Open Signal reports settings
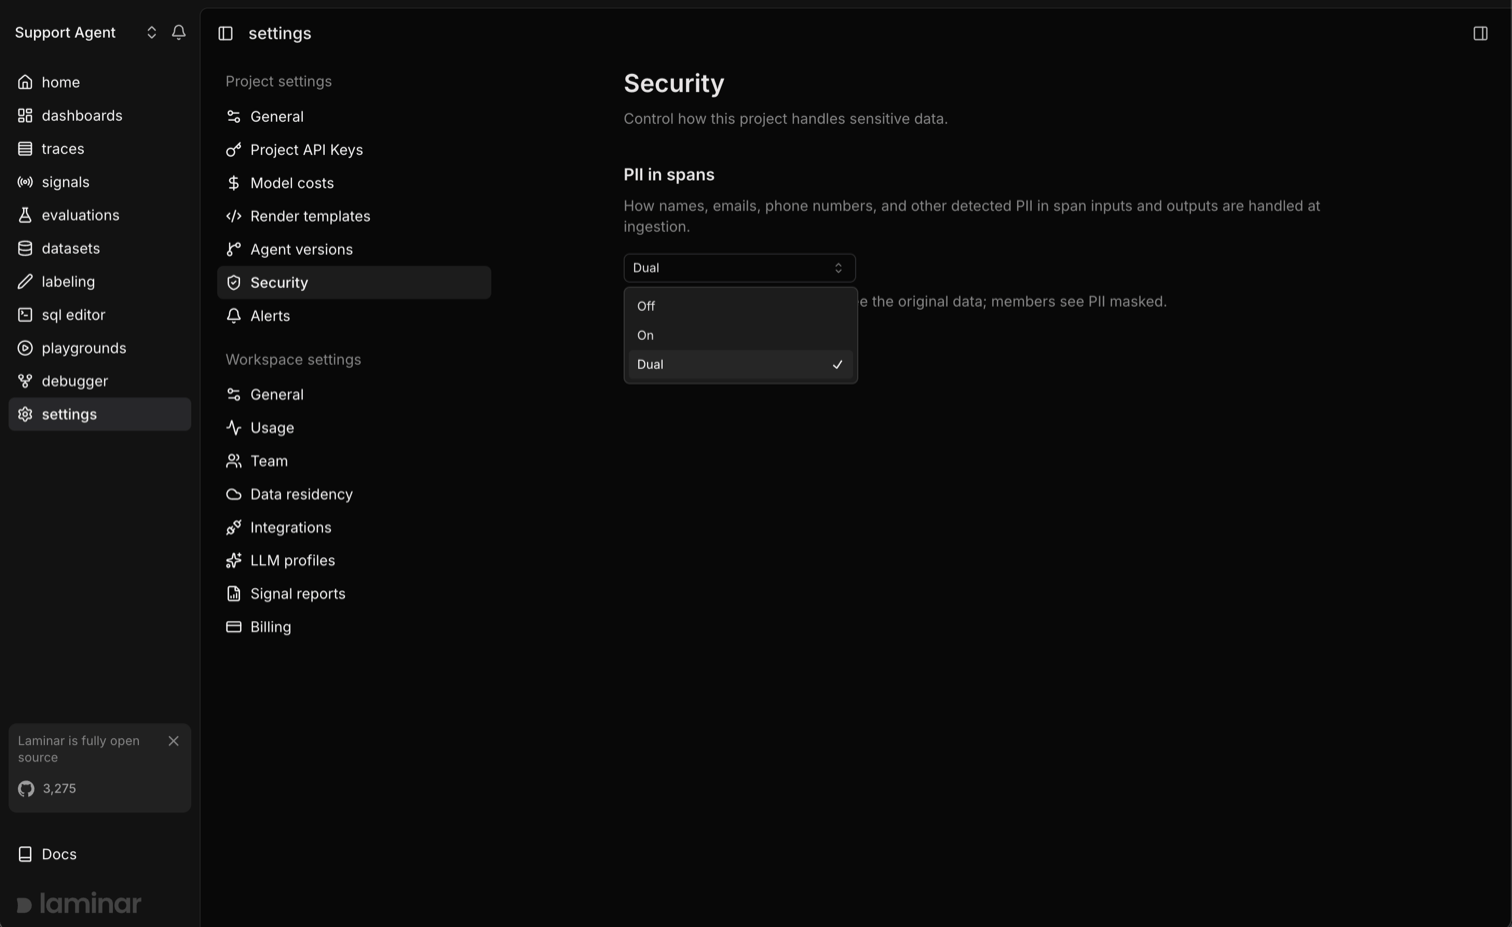 tap(354, 594)
